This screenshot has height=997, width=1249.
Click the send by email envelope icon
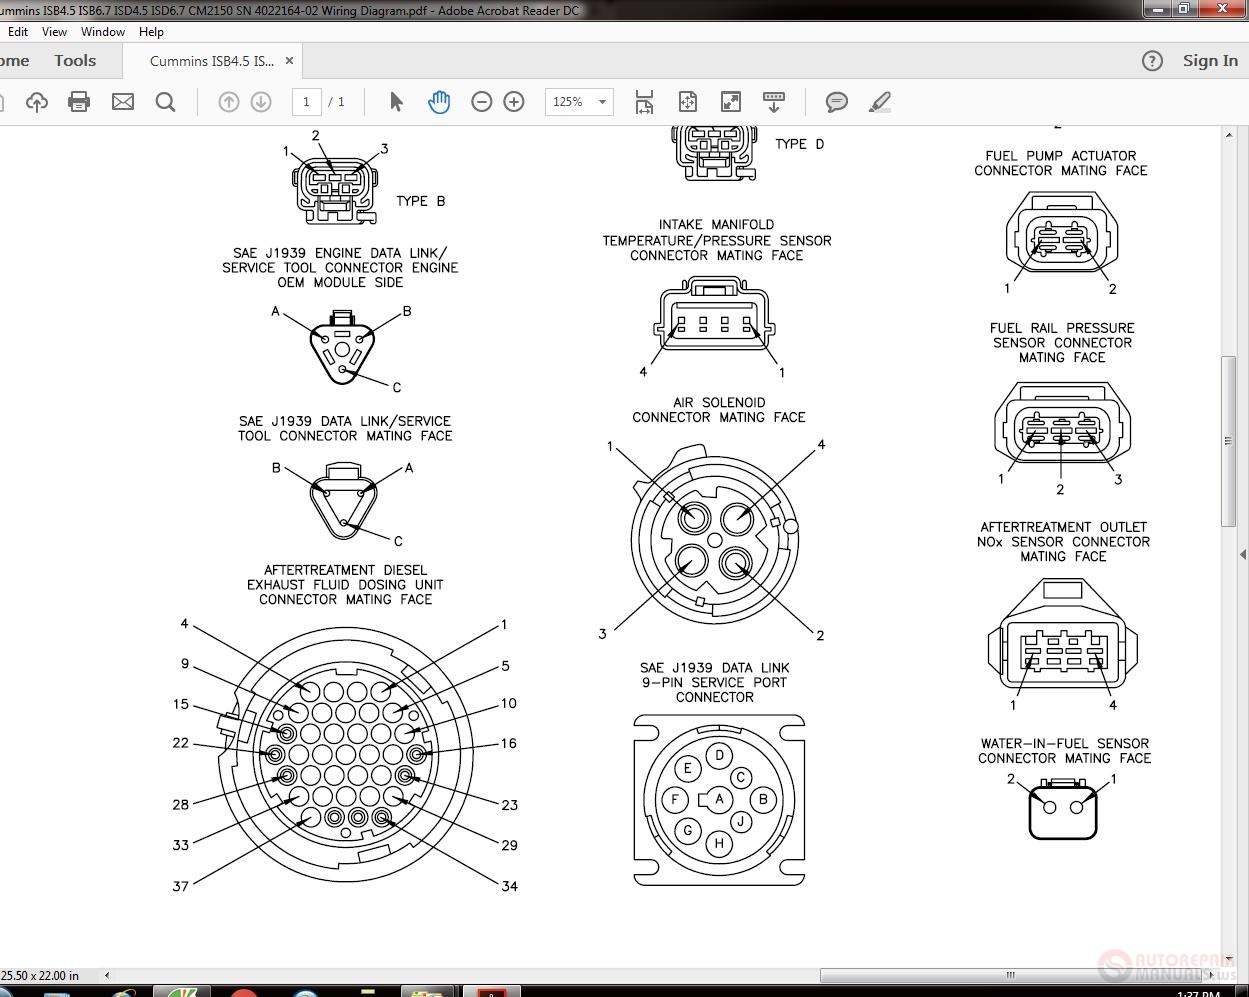[123, 102]
